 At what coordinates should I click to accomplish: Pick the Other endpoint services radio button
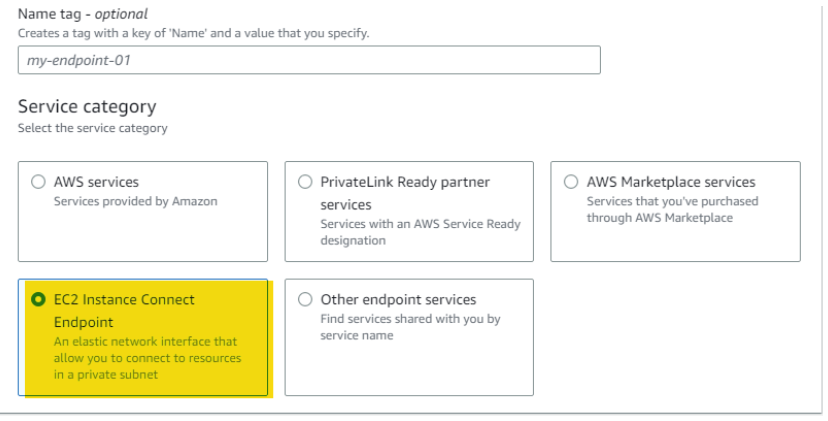306,299
